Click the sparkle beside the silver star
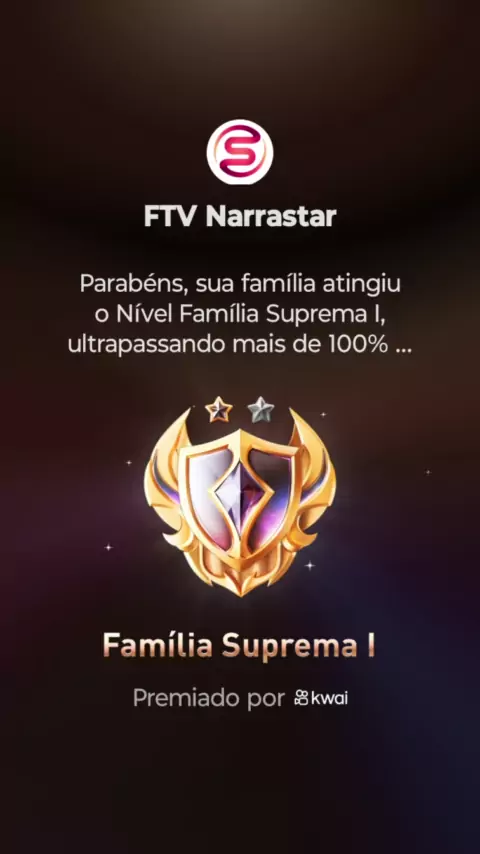The width and height of the screenshot is (480, 854). pyautogui.click(x=323, y=414)
